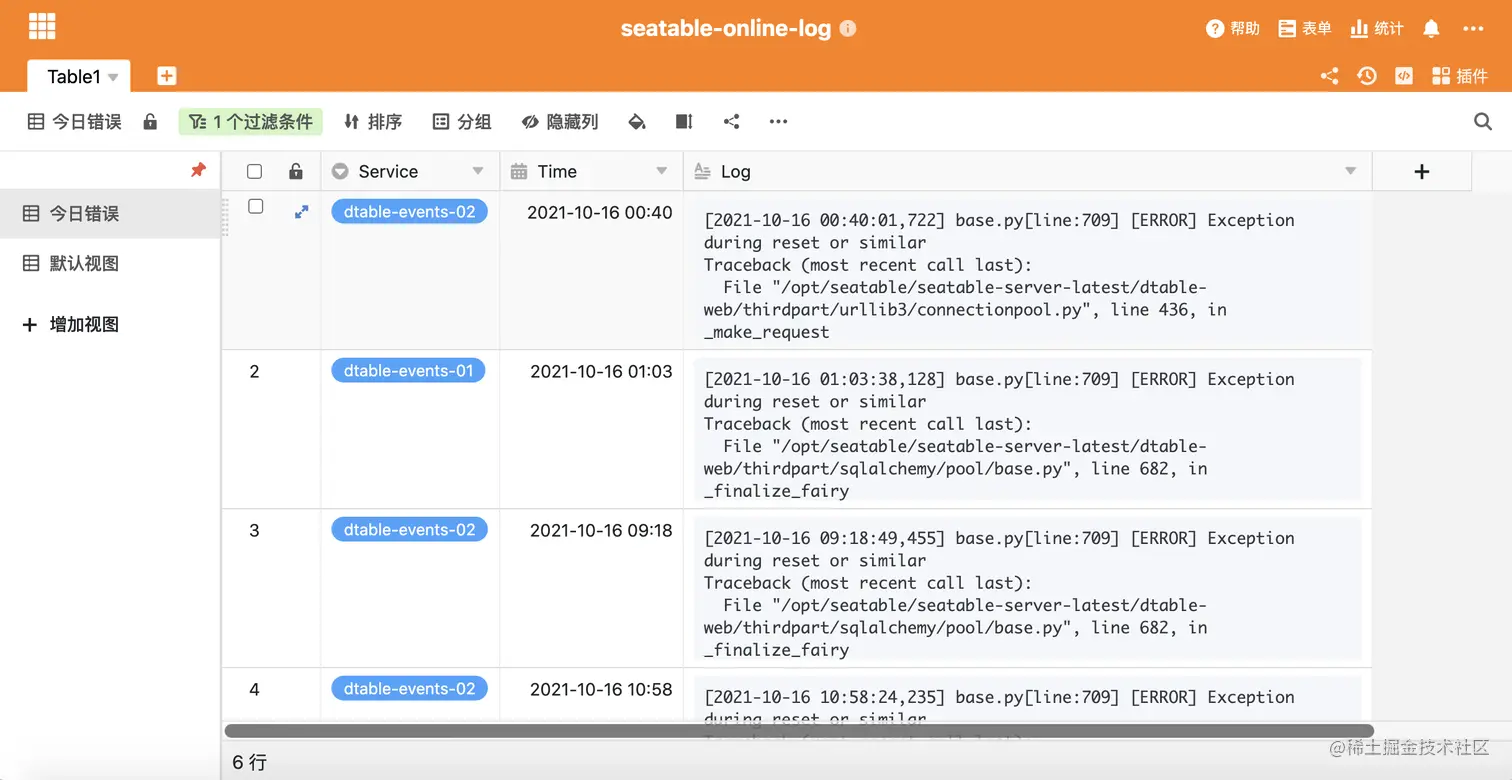Click the log cell starting 09:18:49,455
The width and height of the screenshot is (1512, 780).
(1027, 588)
